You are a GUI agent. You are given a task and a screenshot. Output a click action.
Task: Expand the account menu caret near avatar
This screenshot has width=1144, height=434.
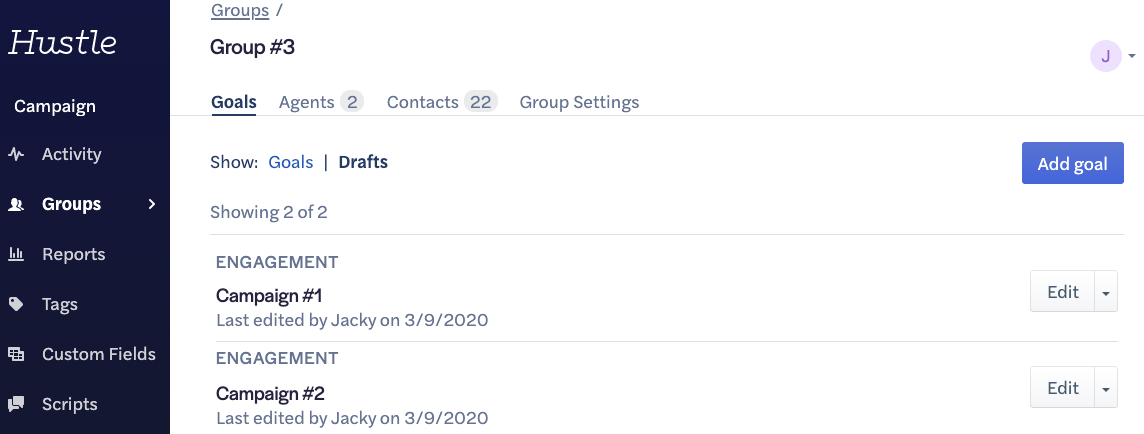(x=1132, y=56)
